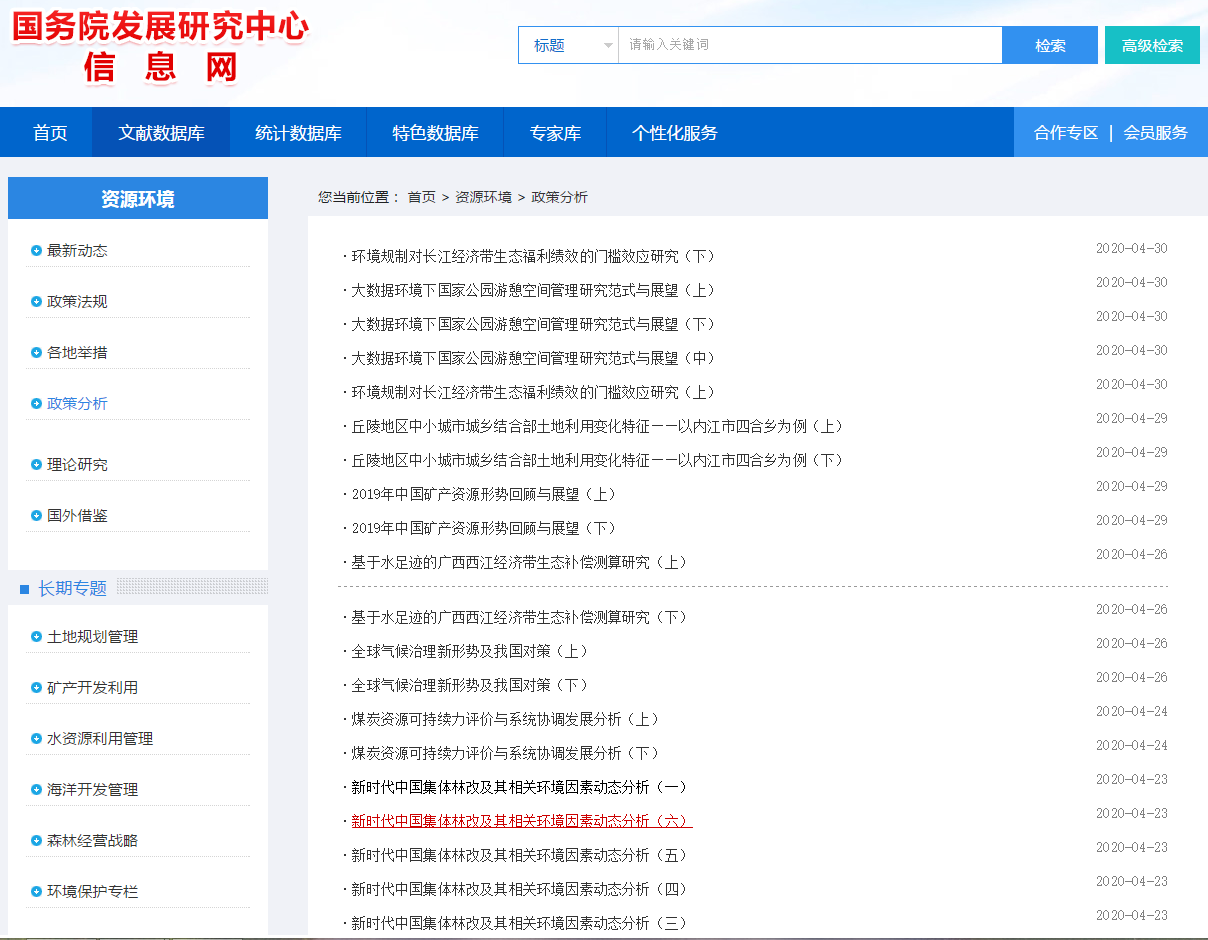Open 高级检索 advanced search
The image size is (1208, 940).
pos(1152,45)
